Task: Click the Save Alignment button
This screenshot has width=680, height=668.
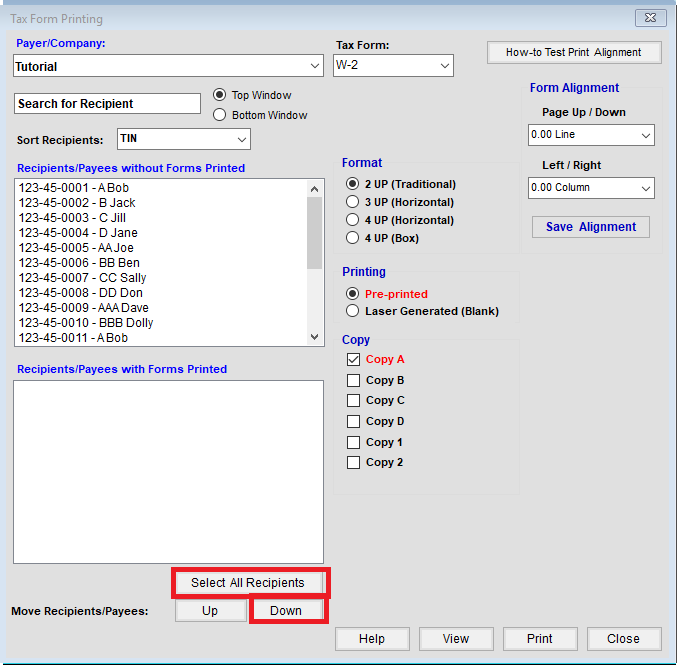Action: click(x=591, y=227)
